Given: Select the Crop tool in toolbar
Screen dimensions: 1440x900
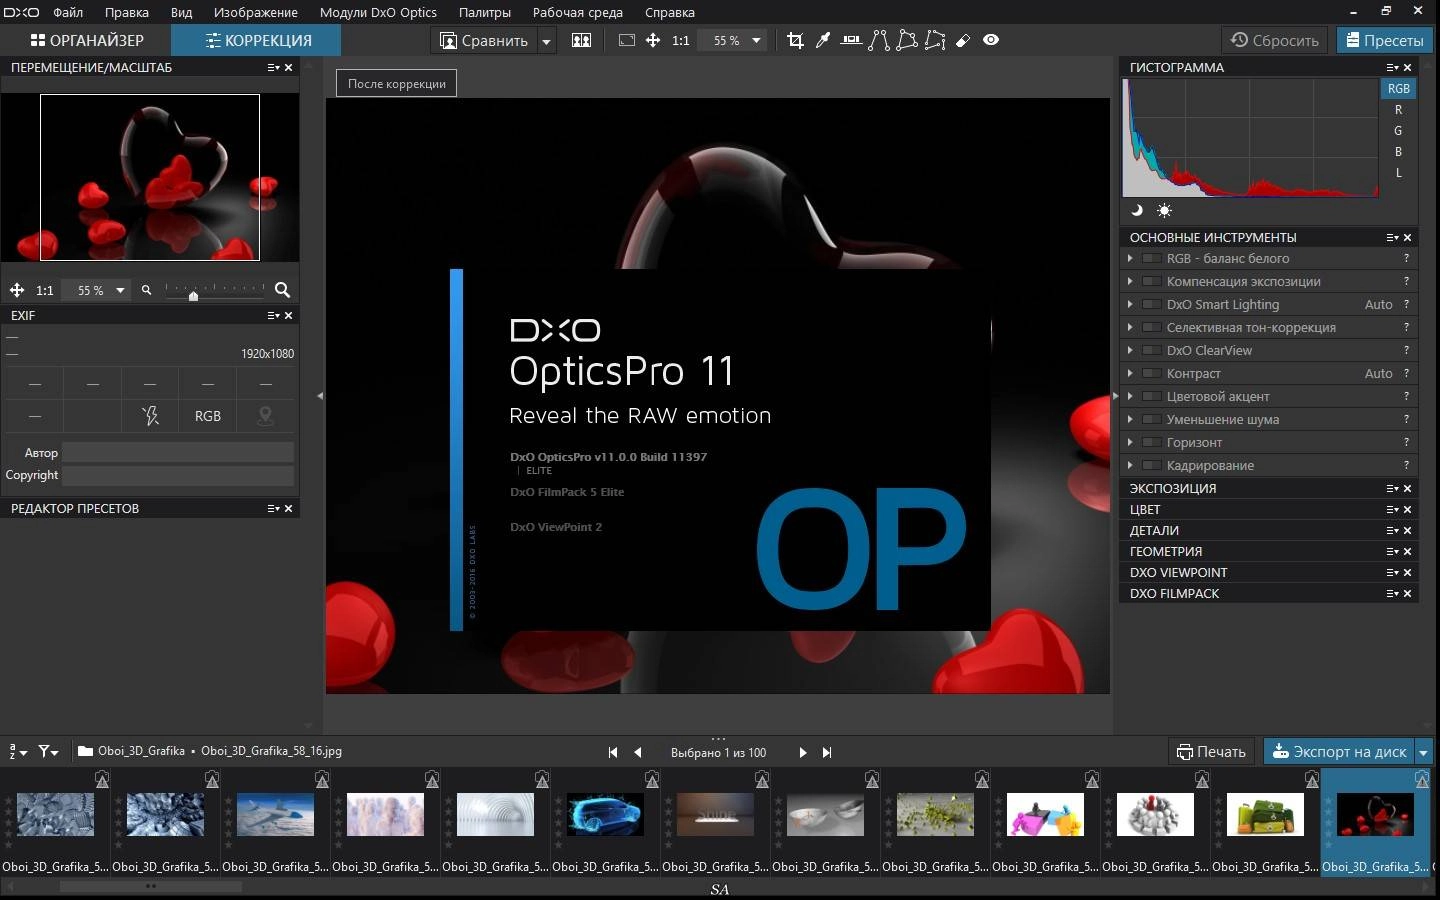Looking at the screenshot, I should pos(795,40).
